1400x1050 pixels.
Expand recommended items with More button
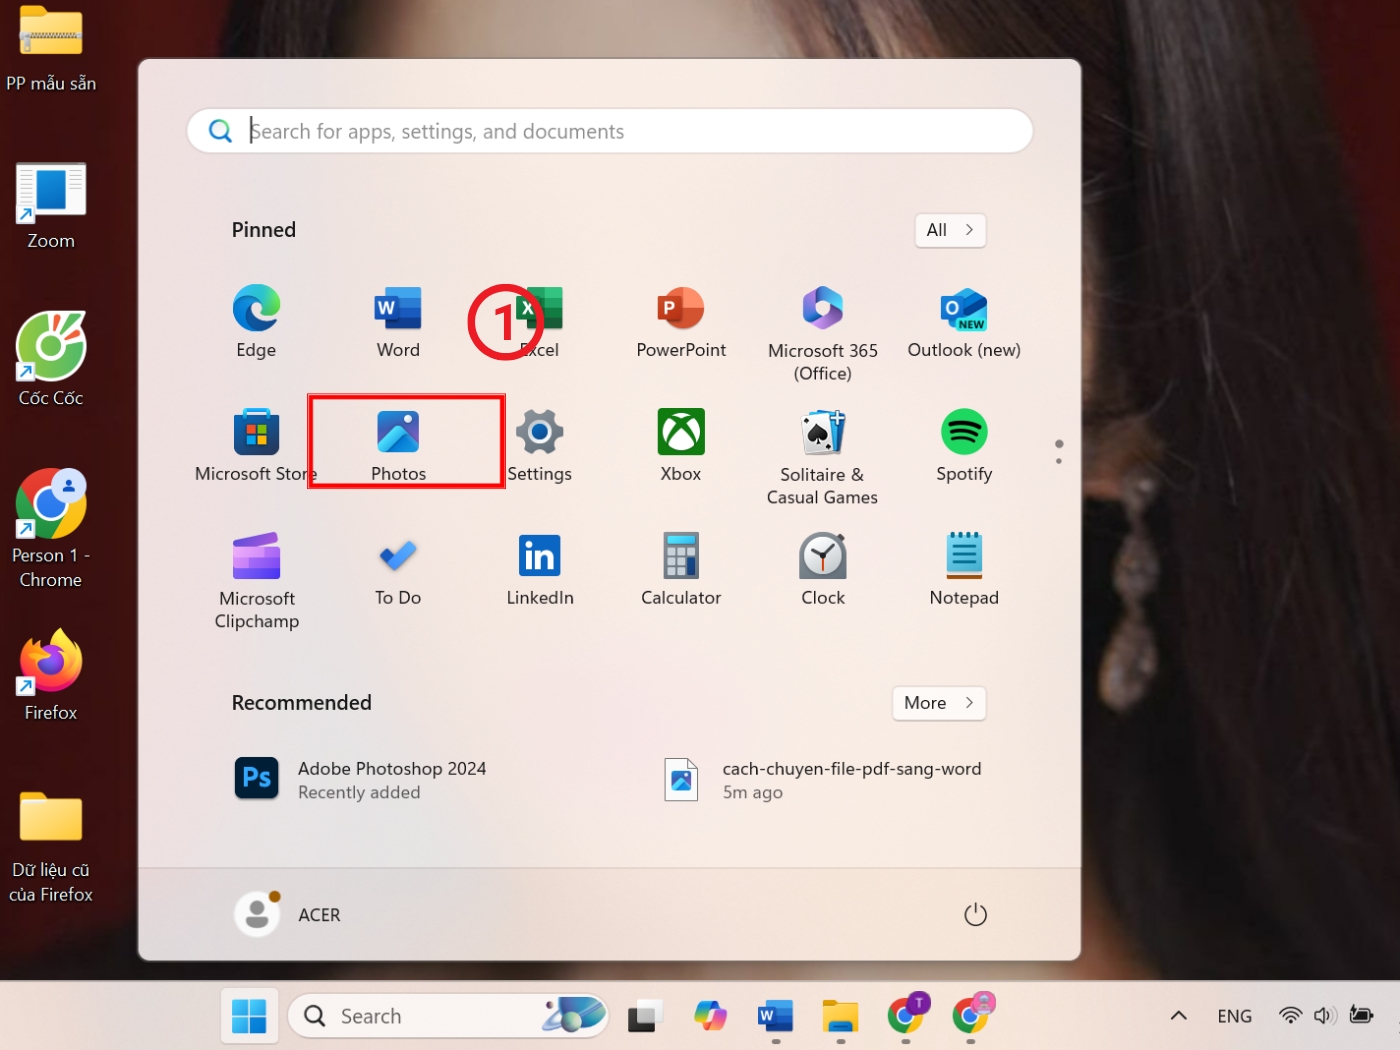[939, 703]
